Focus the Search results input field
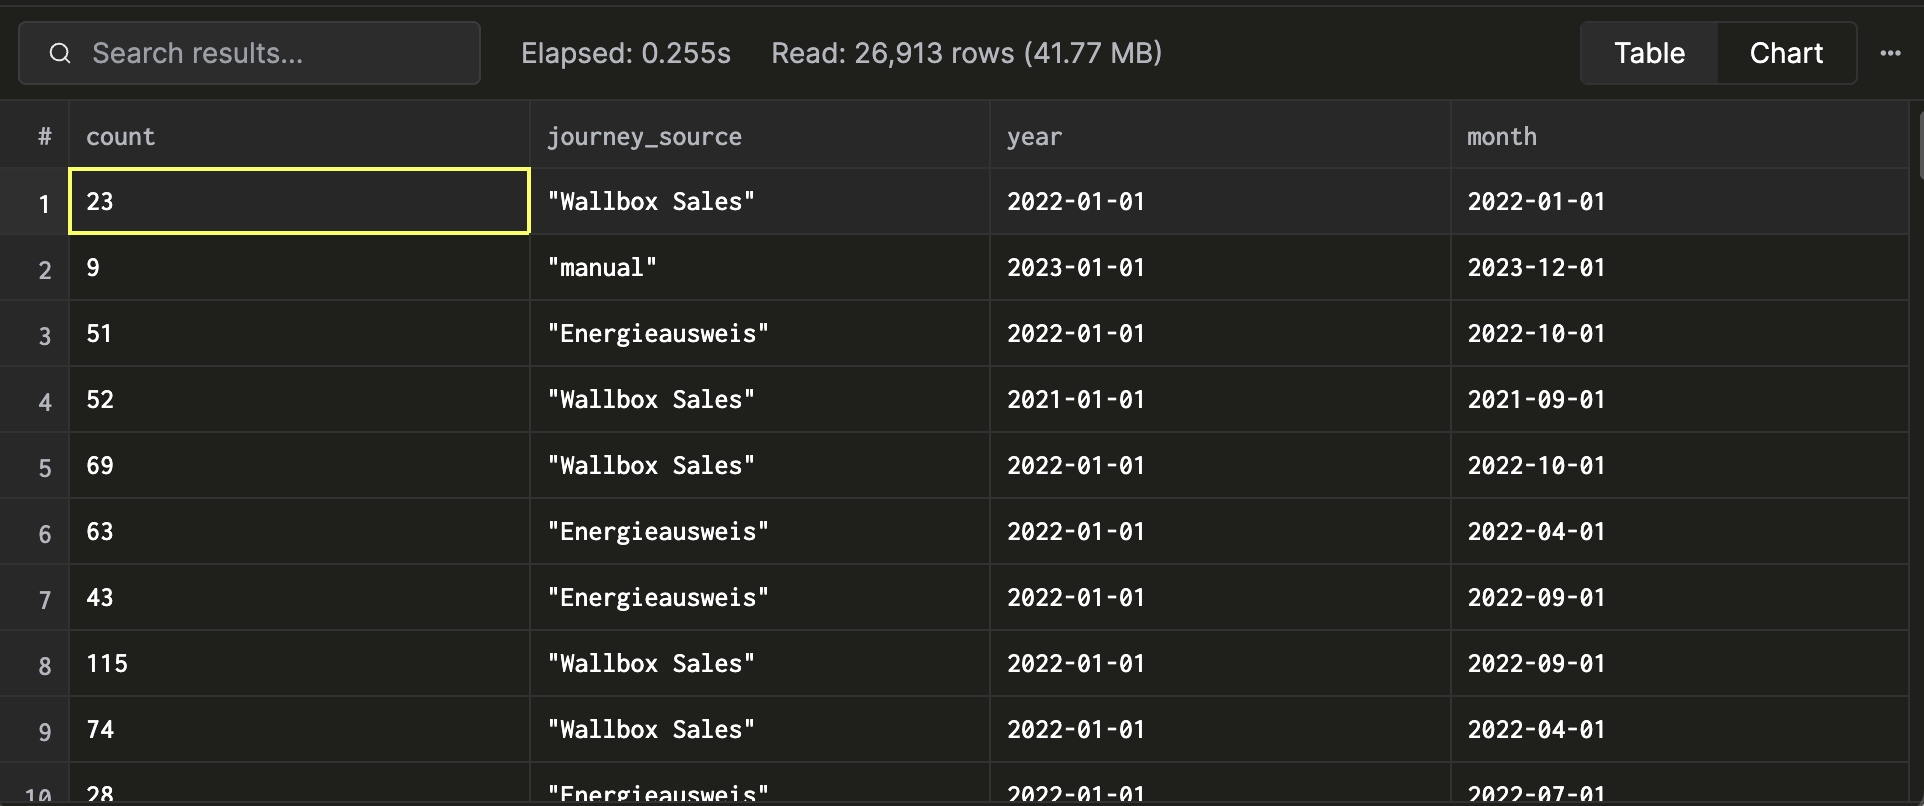Image resolution: width=1924 pixels, height=806 pixels. 249,53
